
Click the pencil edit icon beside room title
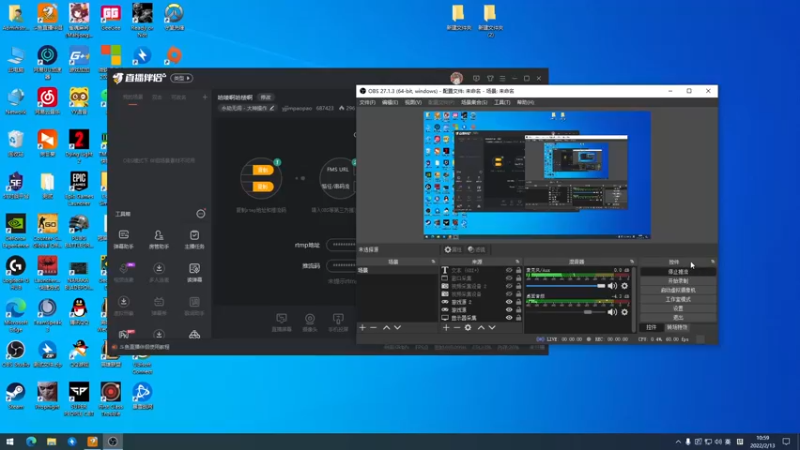(x=272, y=108)
